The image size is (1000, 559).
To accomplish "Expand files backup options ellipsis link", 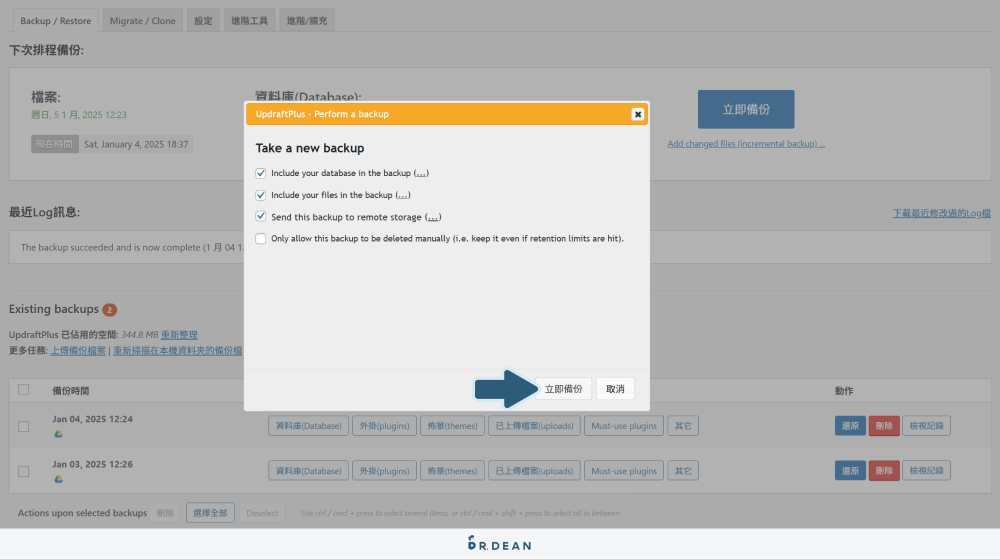I will (x=402, y=195).
